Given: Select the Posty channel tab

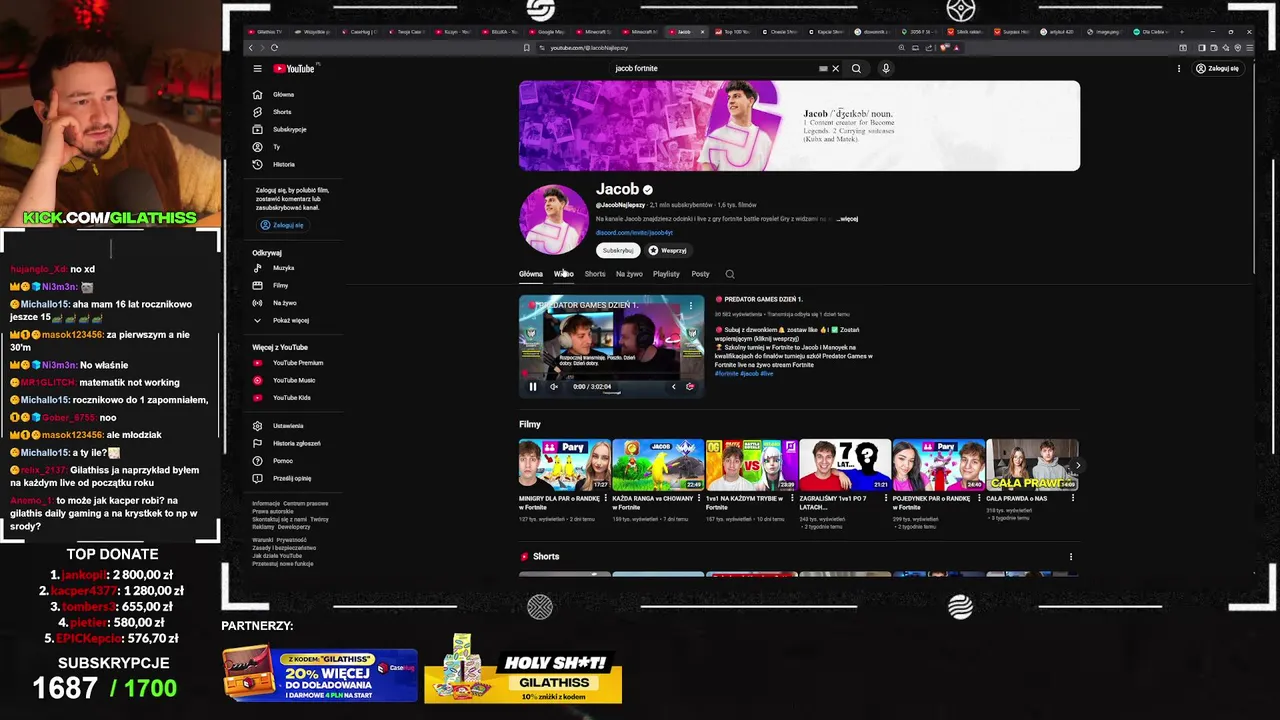Looking at the screenshot, I should click(700, 274).
